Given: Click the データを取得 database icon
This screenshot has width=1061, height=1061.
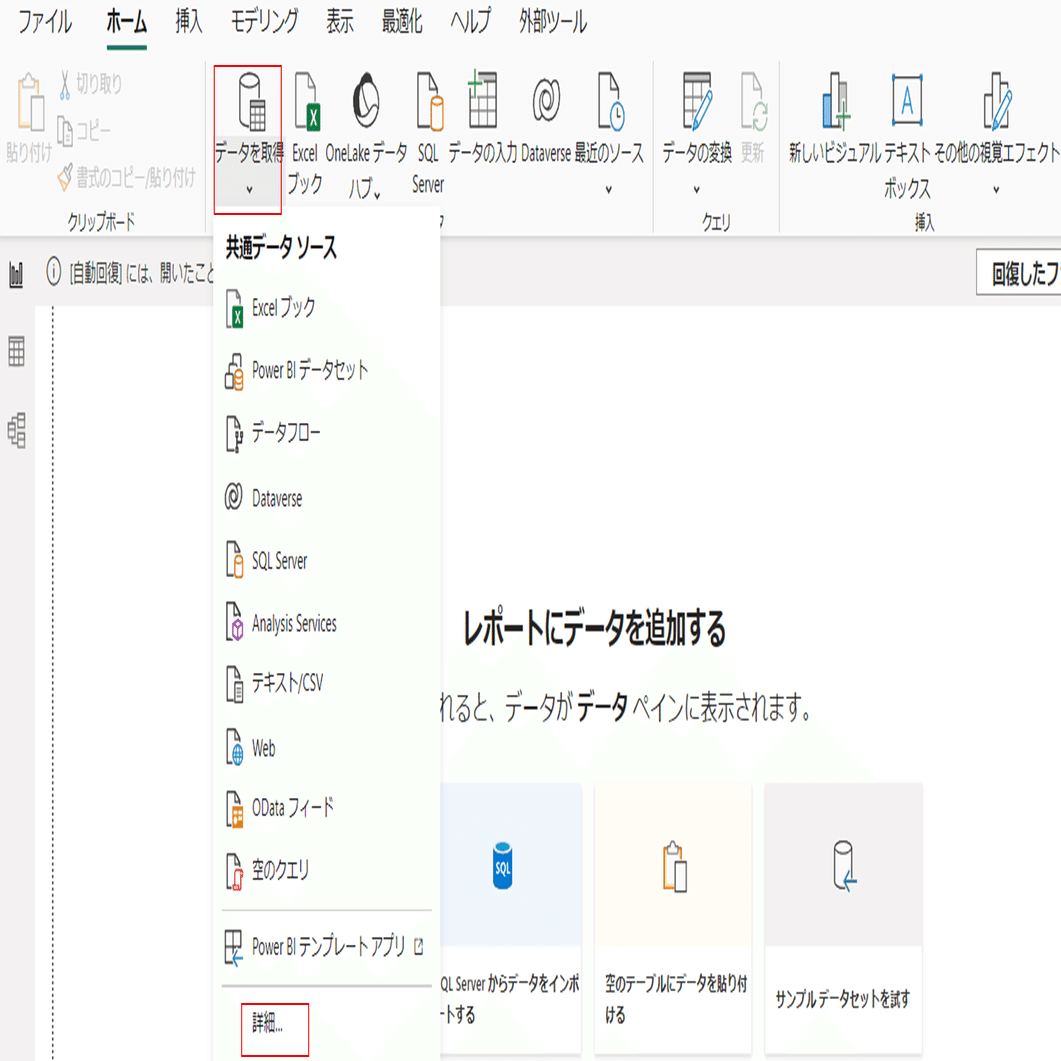Looking at the screenshot, I should coord(250,103).
